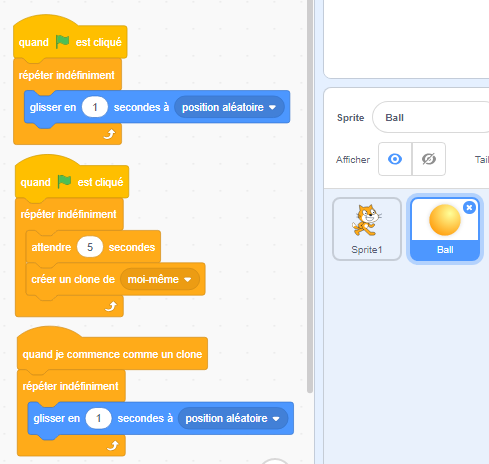Open the moi-même clone dropdown
Image resolution: width=489 pixels, height=464 pixels.
point(160,279)
